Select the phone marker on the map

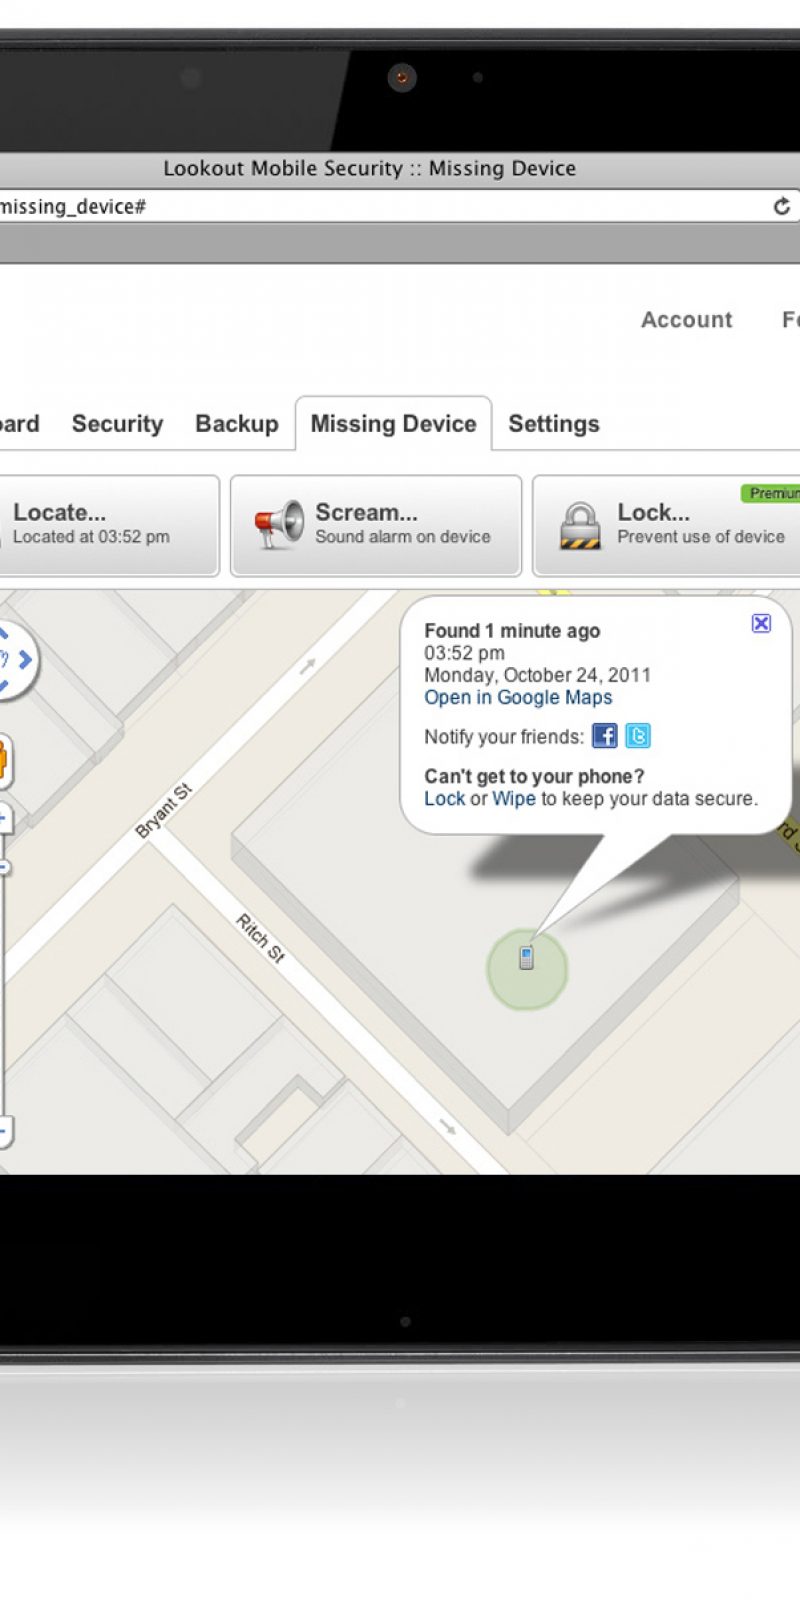point(526,959)
